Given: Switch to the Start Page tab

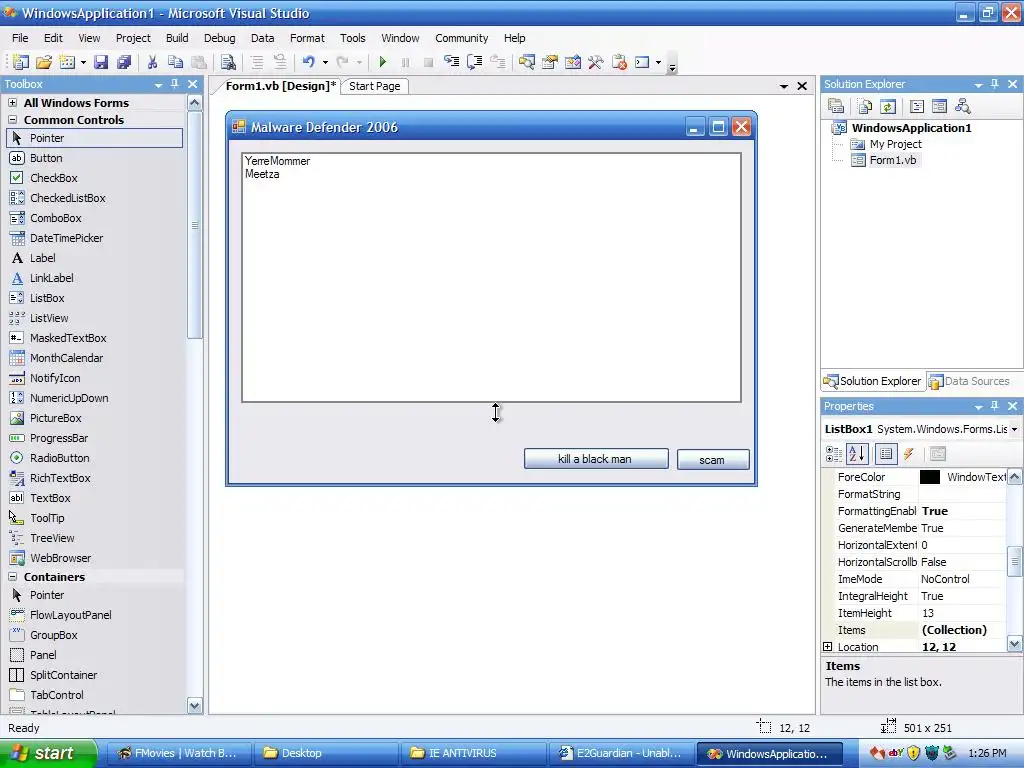Looking at the screenshot, I should (375, 86).
